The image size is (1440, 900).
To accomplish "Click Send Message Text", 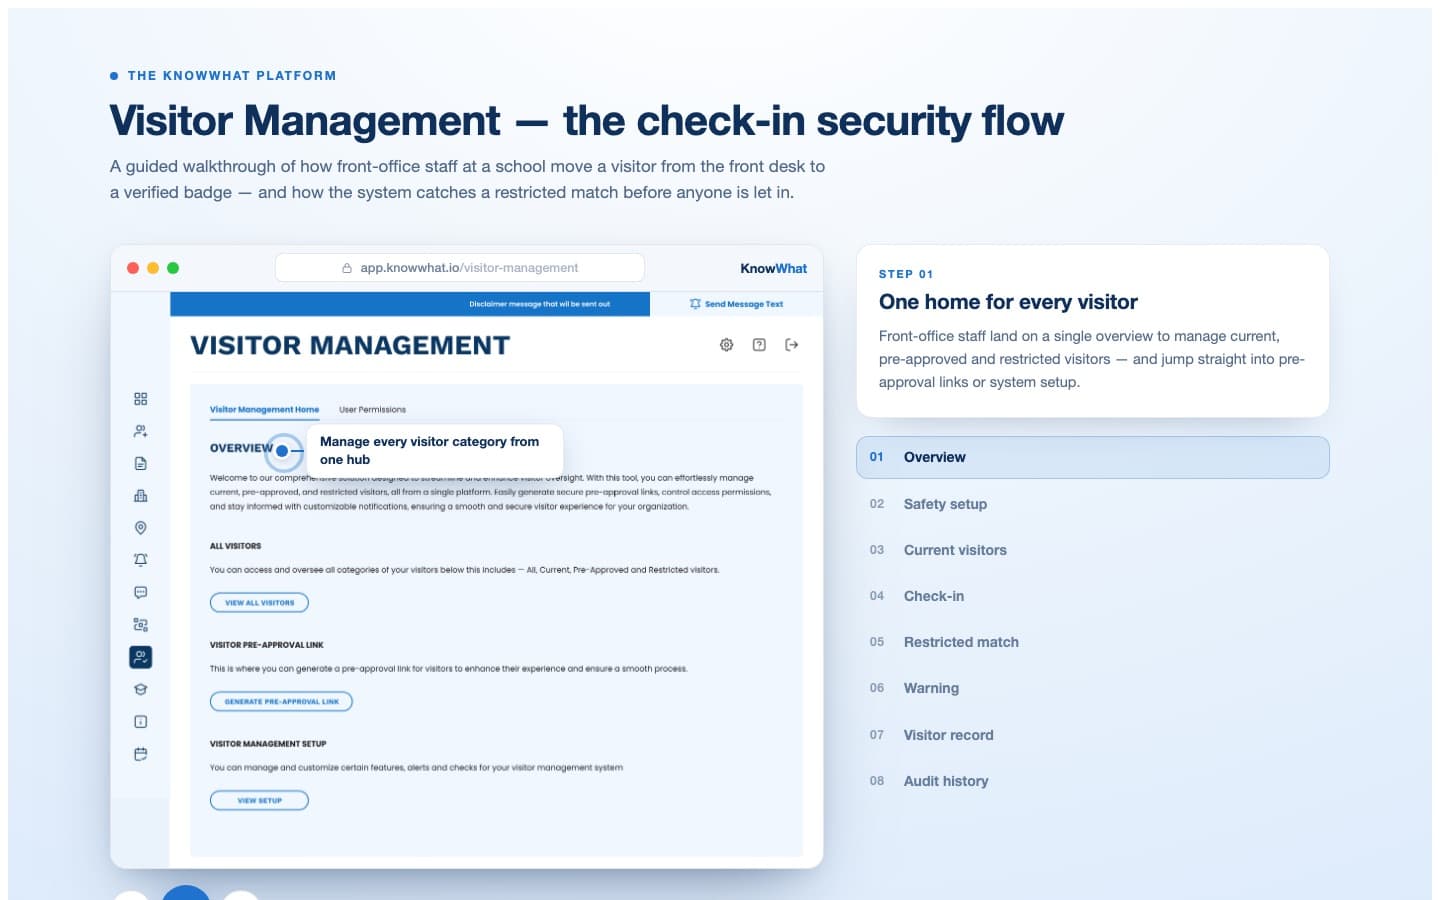I will pyautogui.click(x=744, y=304).
